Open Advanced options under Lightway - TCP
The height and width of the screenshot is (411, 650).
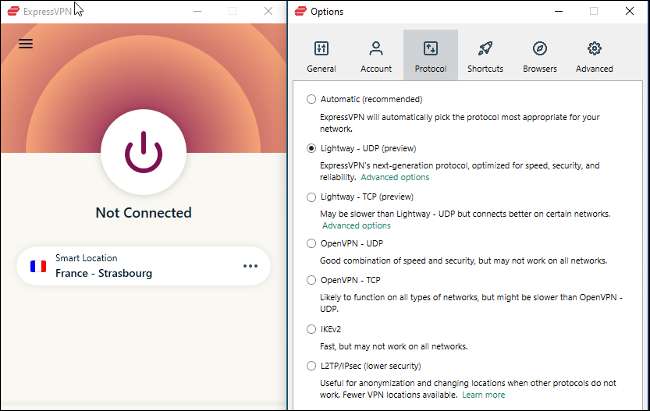pyautogui.click(x=357, y=226)
